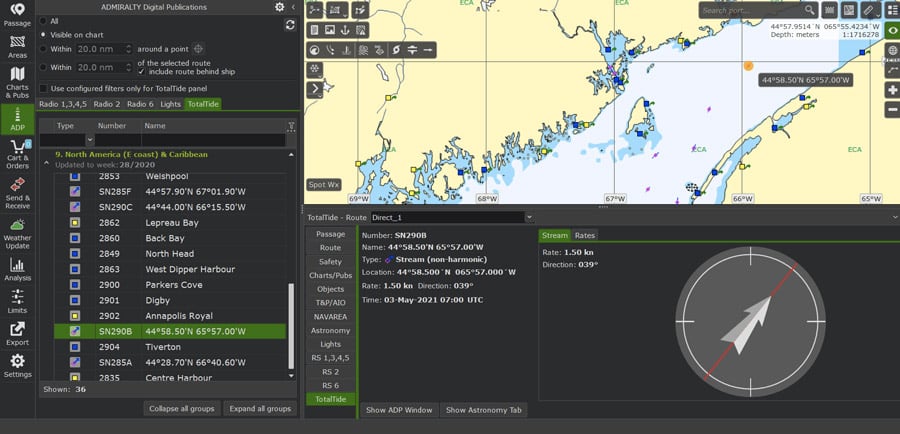This screenshot has width=900, height=434.
Task: Adjust around-a-point distance stepper
Action: [x=129, y=49]
